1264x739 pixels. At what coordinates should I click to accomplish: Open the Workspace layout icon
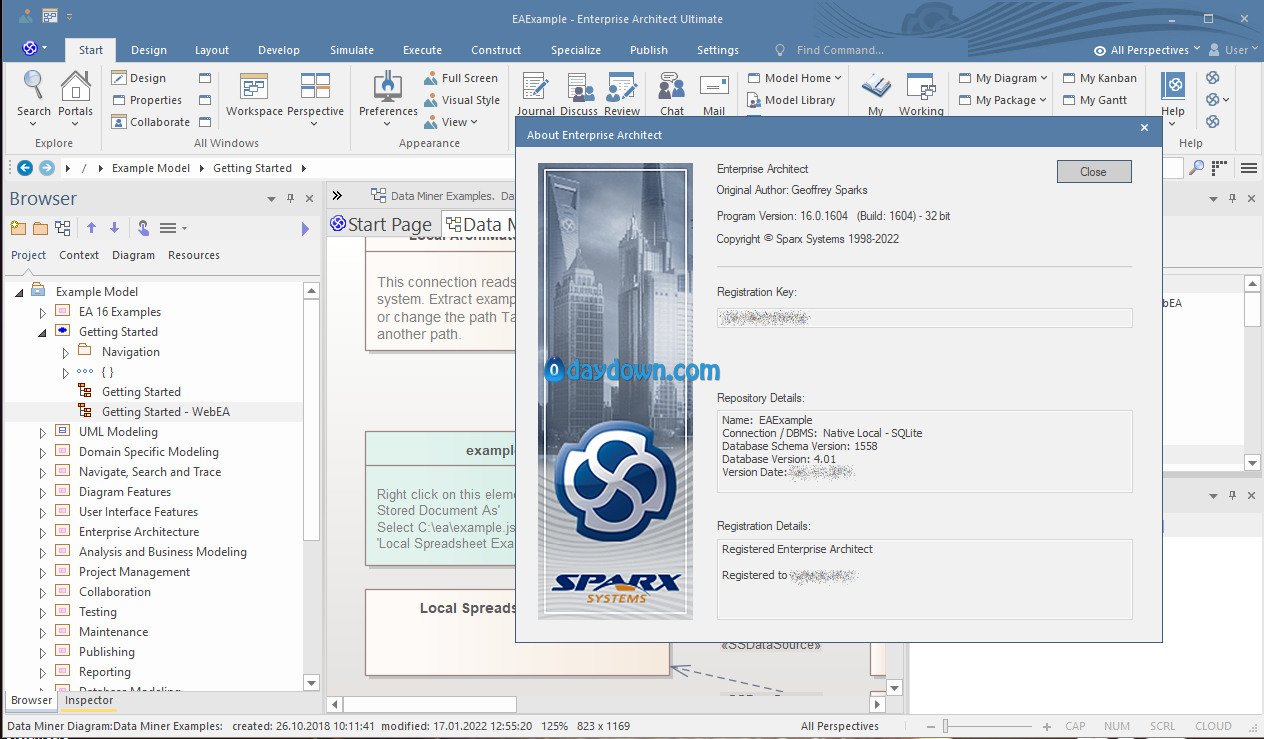(x=254, y=87)
